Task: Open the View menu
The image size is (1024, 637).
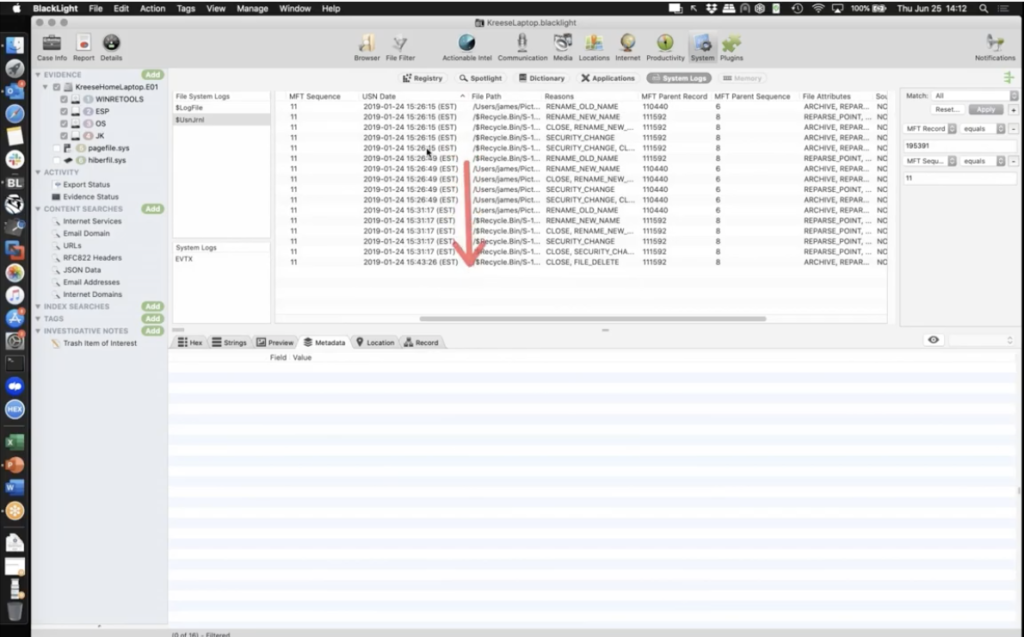Action: pyautogui.click(x=216, y=8)
